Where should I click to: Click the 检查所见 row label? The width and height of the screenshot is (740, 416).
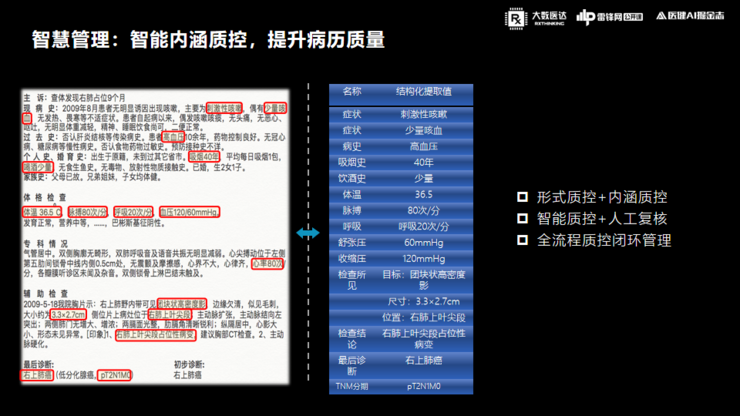352,280
